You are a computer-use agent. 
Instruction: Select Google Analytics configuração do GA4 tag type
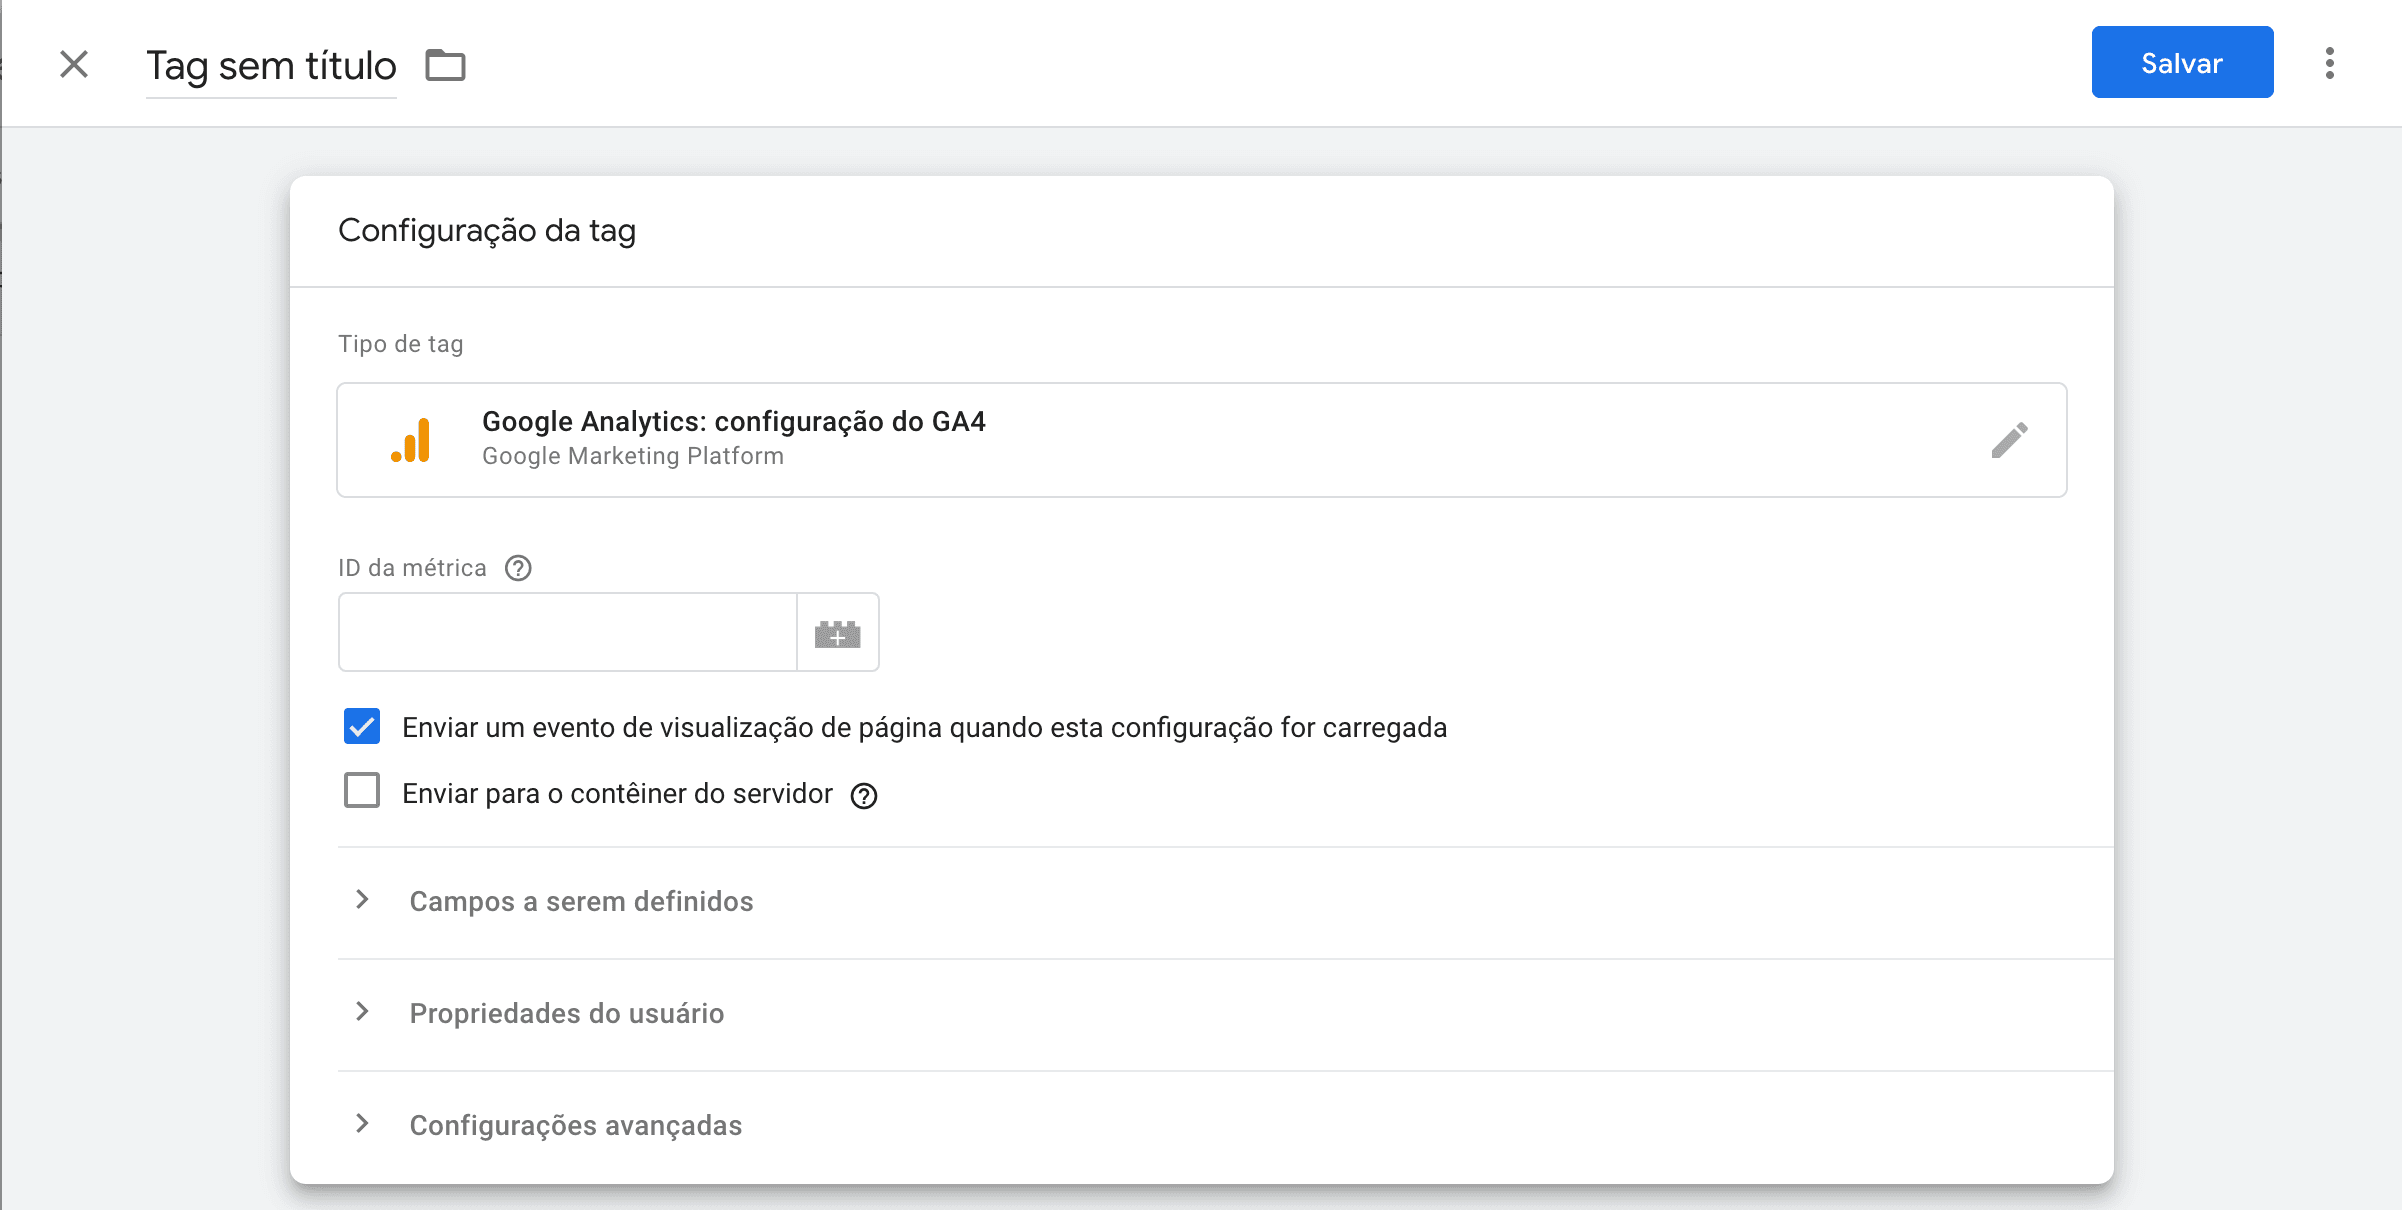tap(733, 422)
